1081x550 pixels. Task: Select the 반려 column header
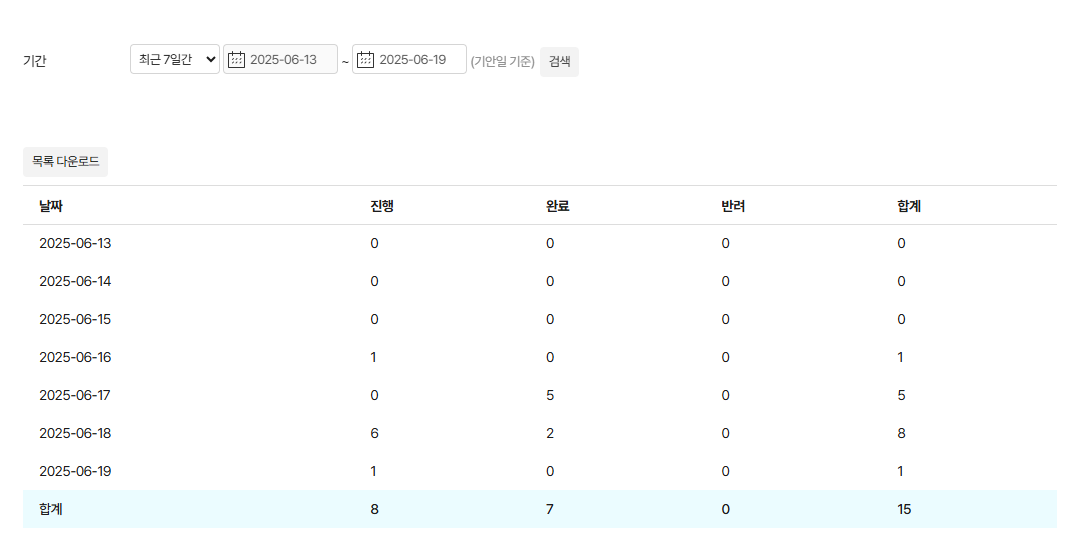(733, 206)
